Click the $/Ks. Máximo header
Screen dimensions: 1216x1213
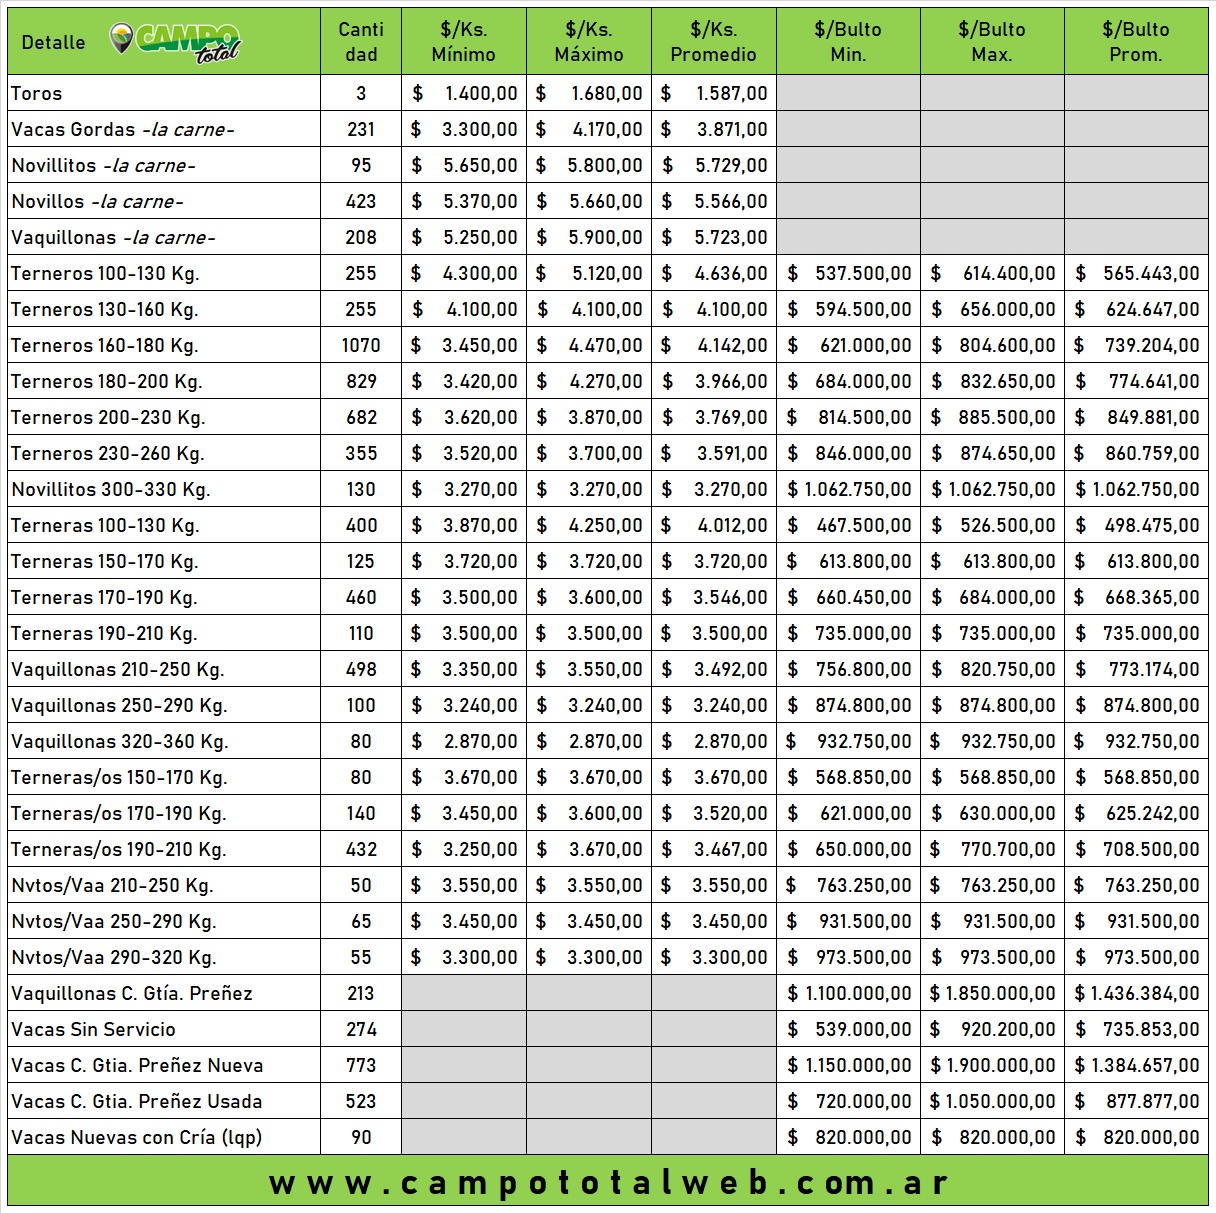pyautogui.click(x=588, y=42)
